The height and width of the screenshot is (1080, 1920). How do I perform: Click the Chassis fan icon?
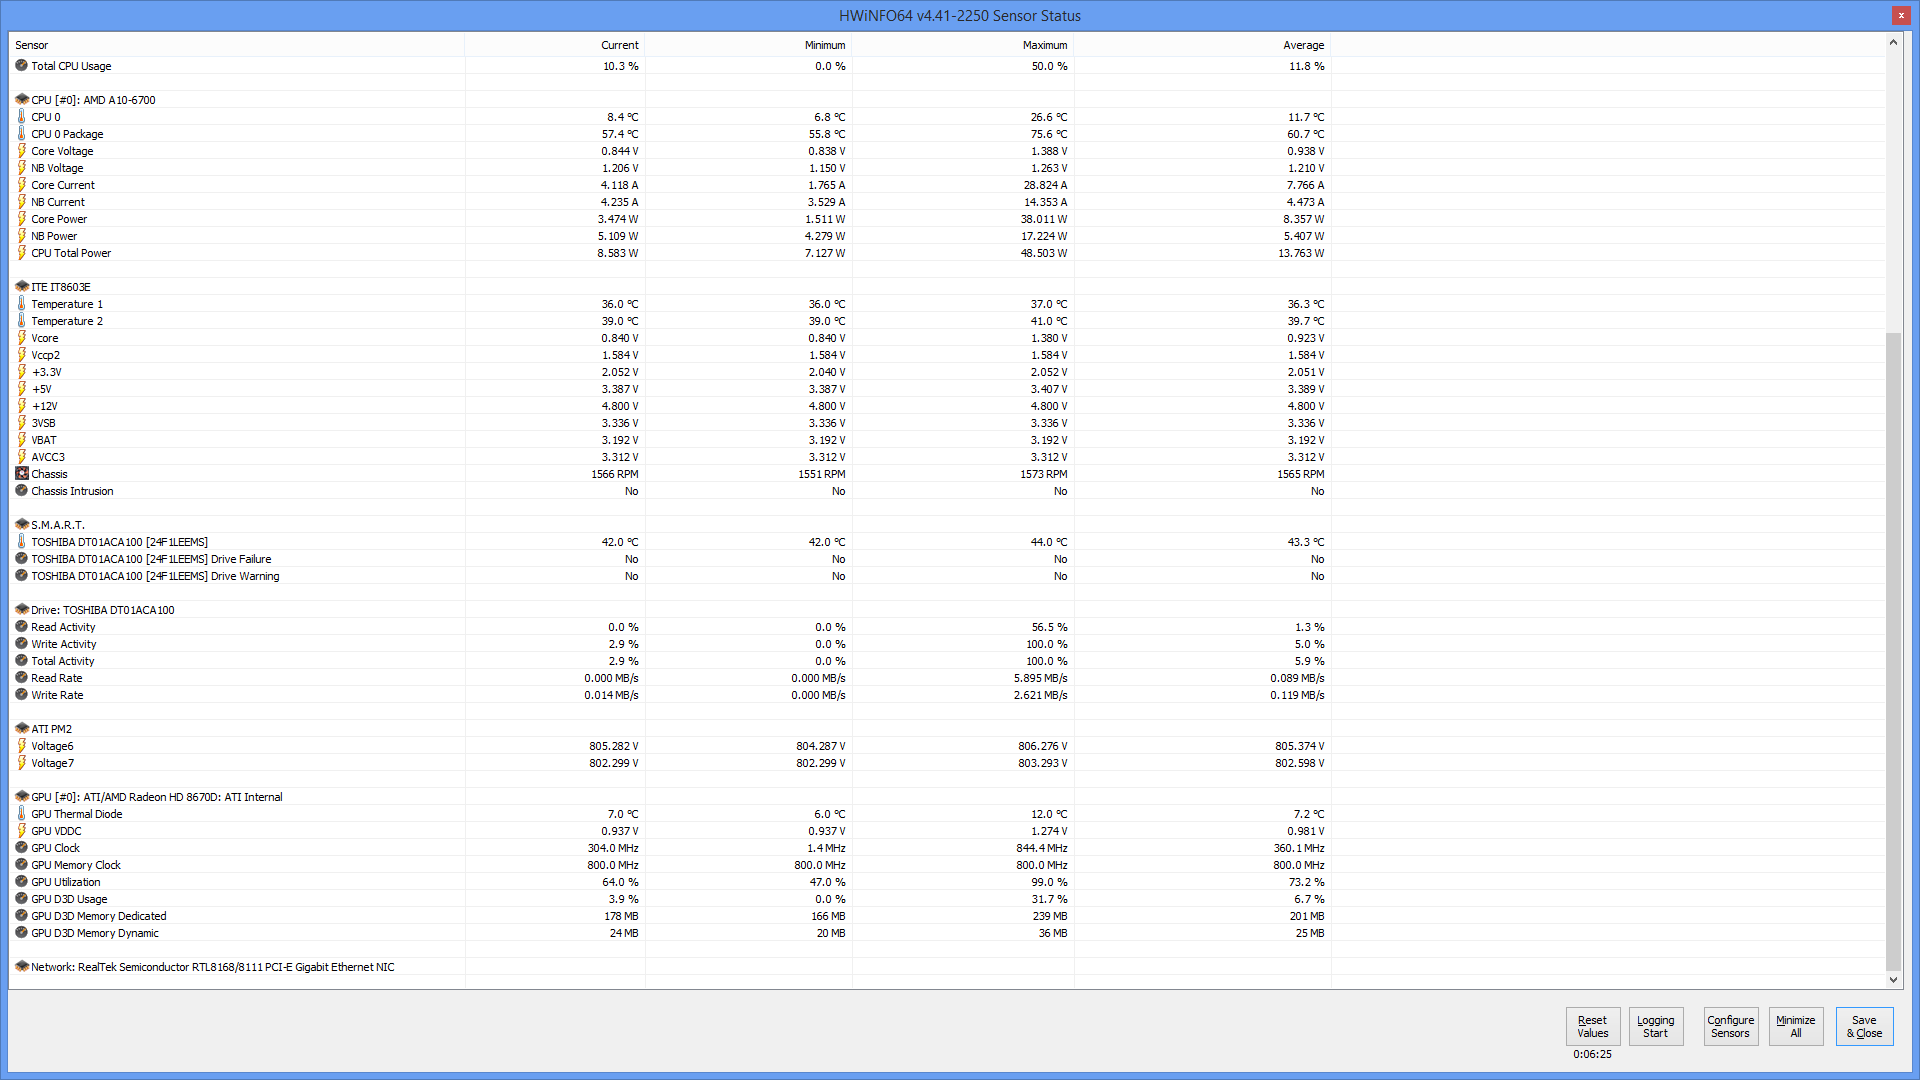tap(21, 474)
